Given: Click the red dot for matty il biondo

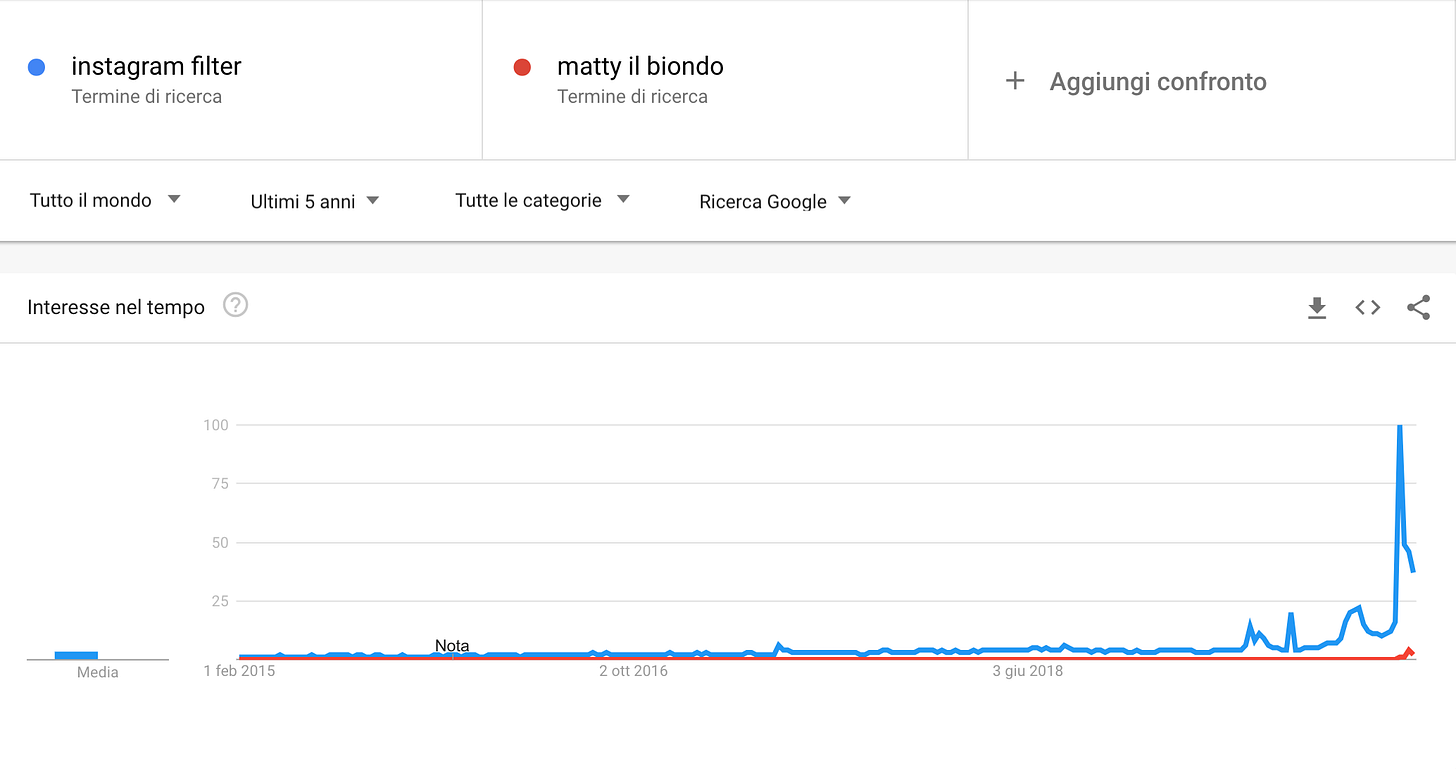Looking at the screenshot, I should click(x=521, y=67).
